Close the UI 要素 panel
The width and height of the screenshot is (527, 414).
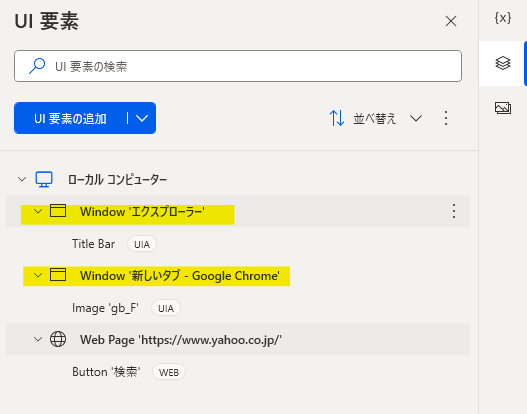click(451, 21)
